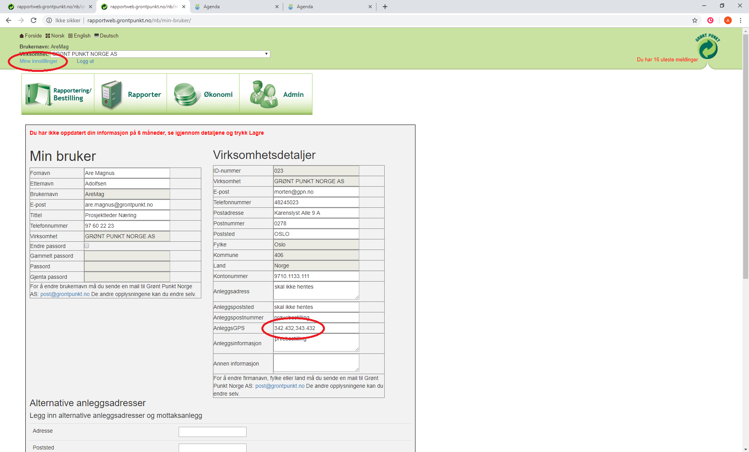749x452 pixels.
Task: Click the Land value Norge
Action: pyautogui.click(x=316, y=266)
